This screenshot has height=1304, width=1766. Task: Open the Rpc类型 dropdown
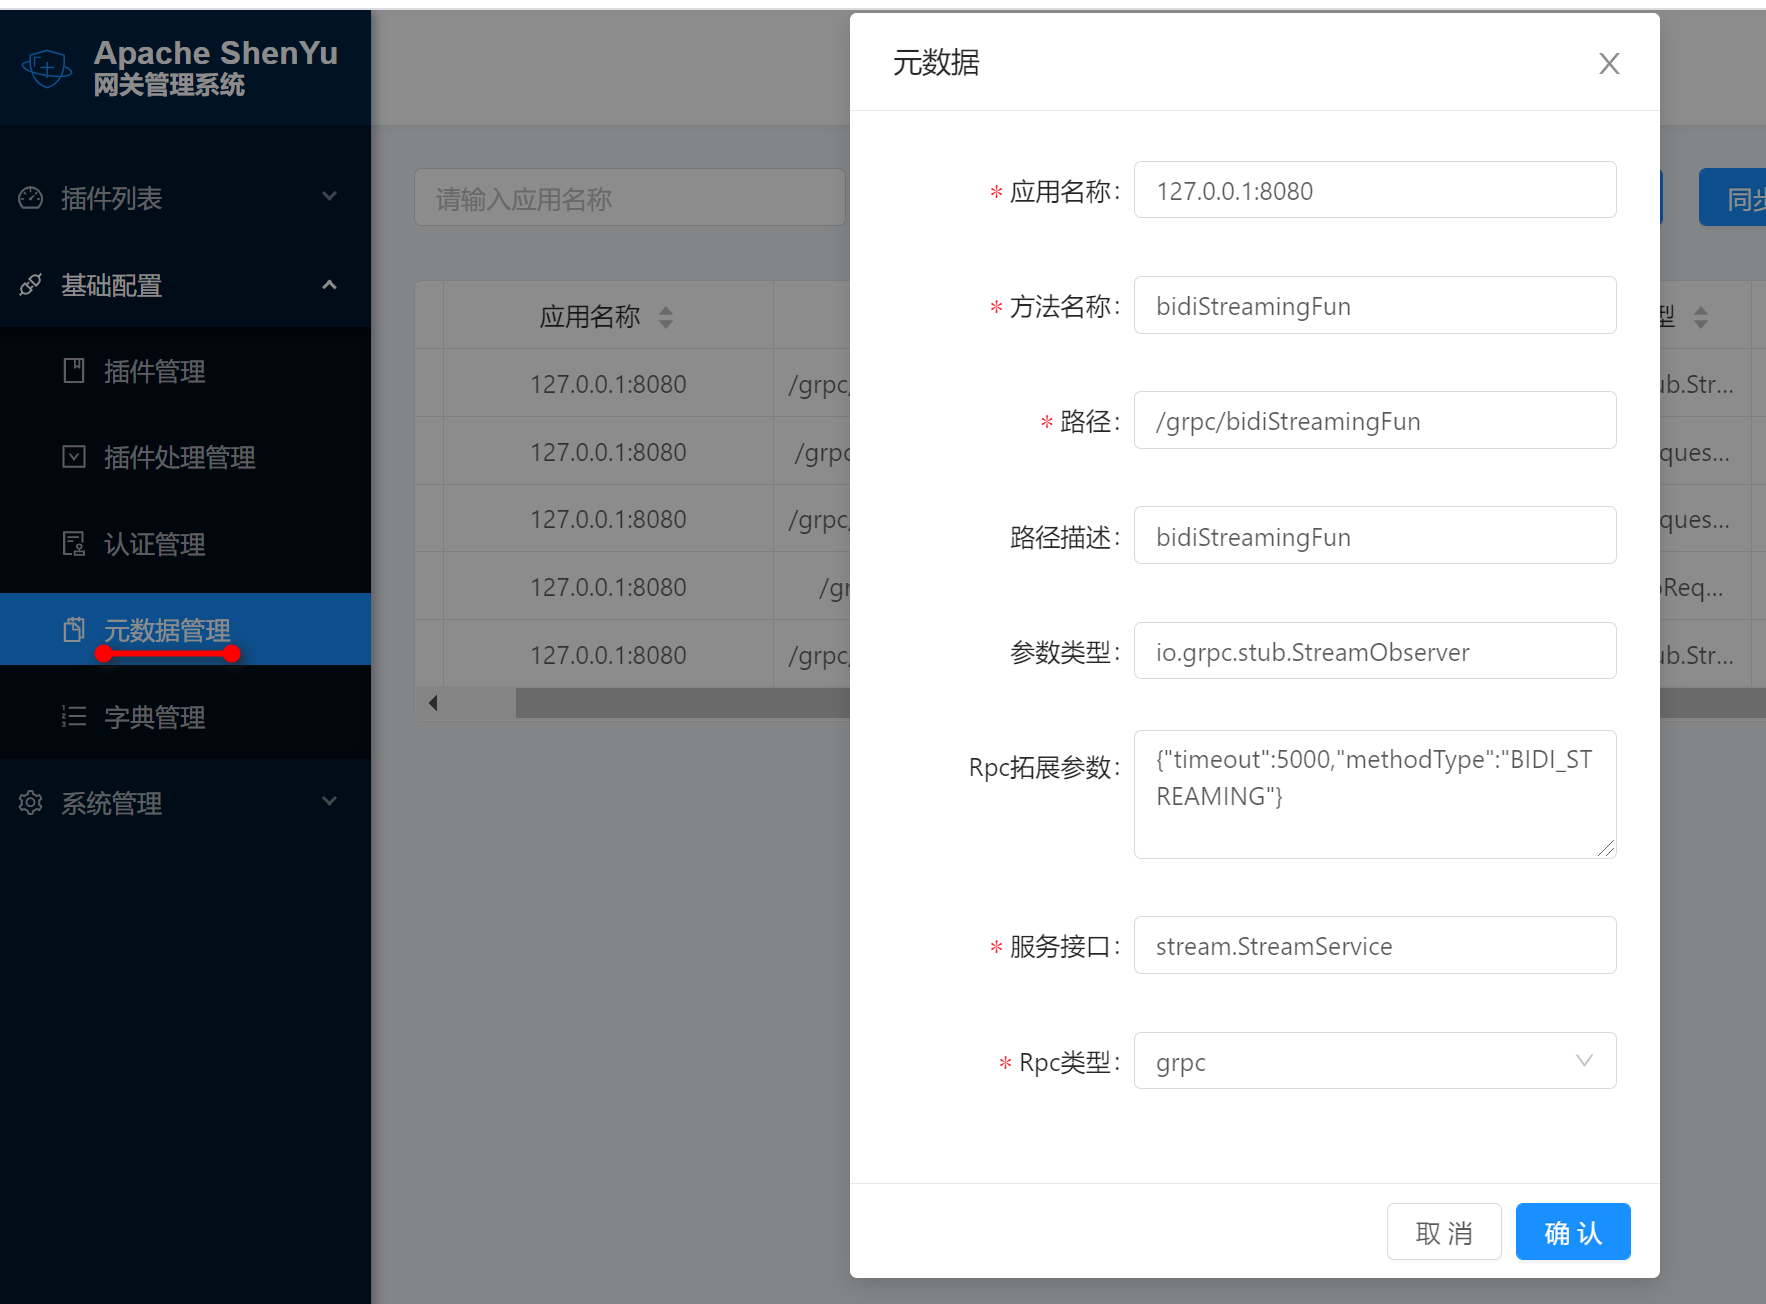click(x=1374, y=1061)
